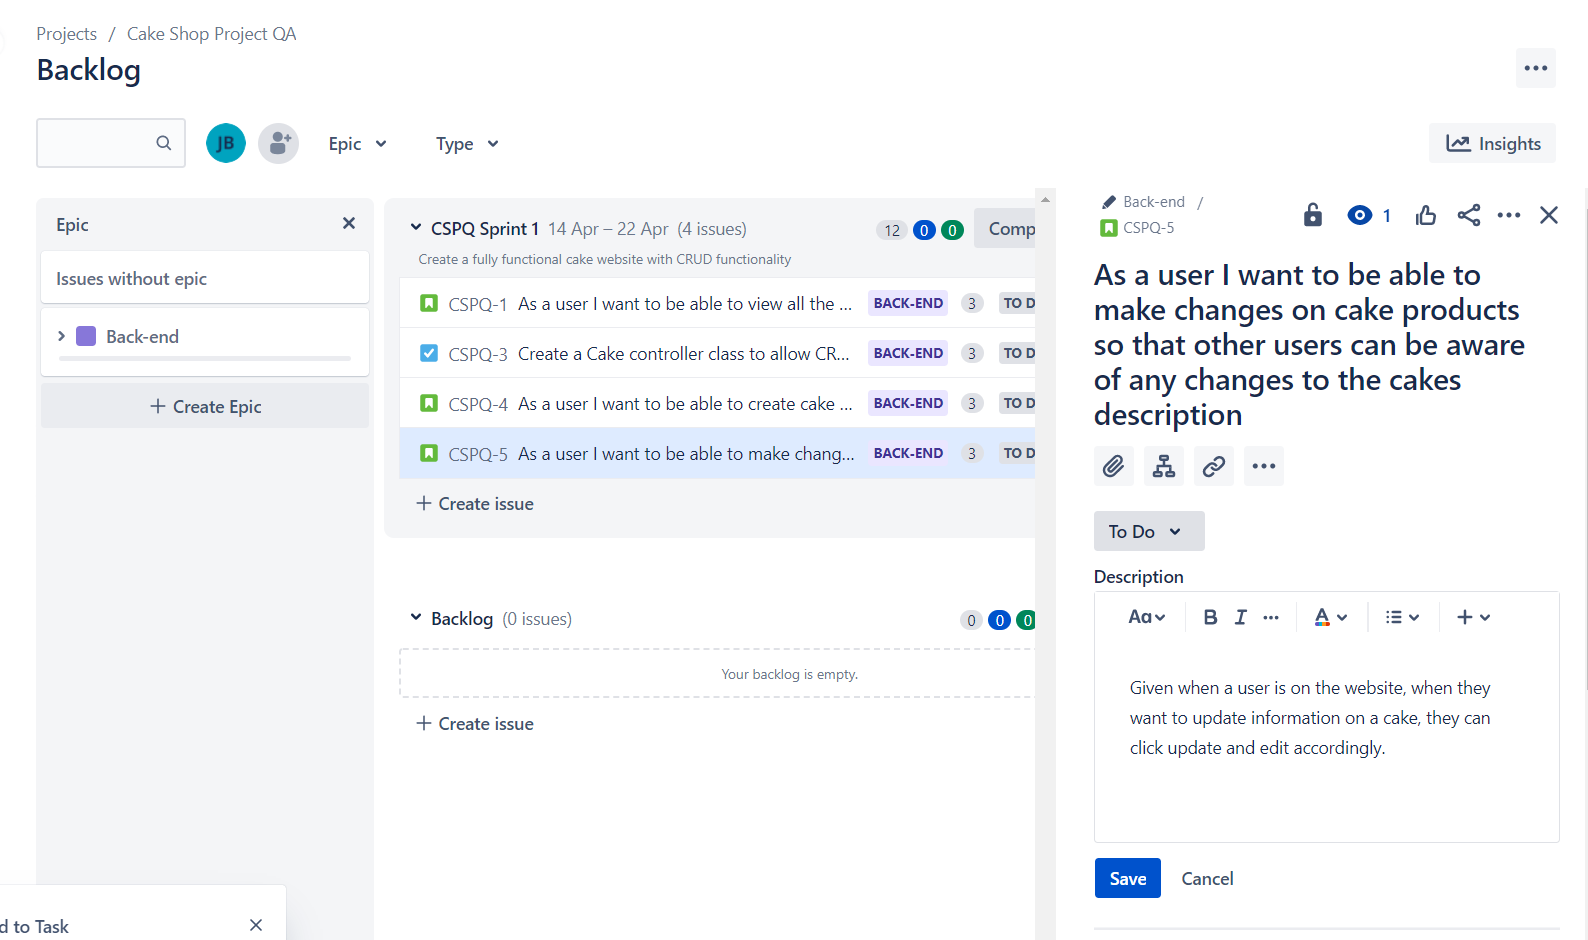Open the backlog more actions menu
The image size is (1588, 940).
[x=1536, y=68]
